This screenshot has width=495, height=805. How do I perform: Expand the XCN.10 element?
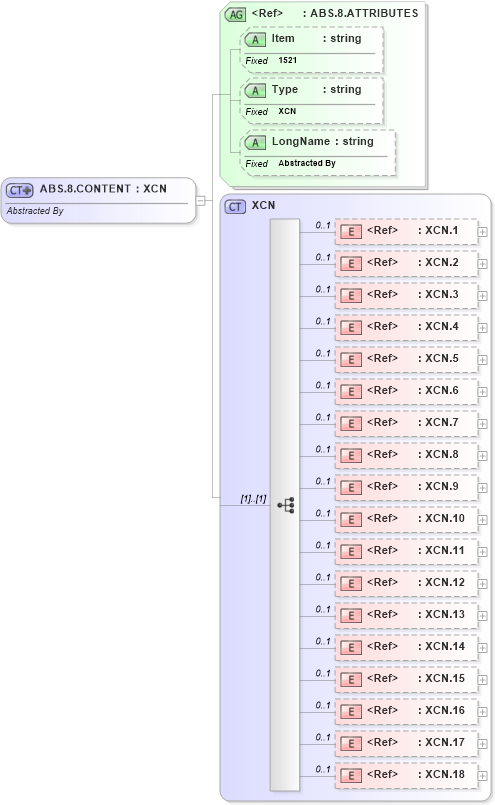(482, 520)
